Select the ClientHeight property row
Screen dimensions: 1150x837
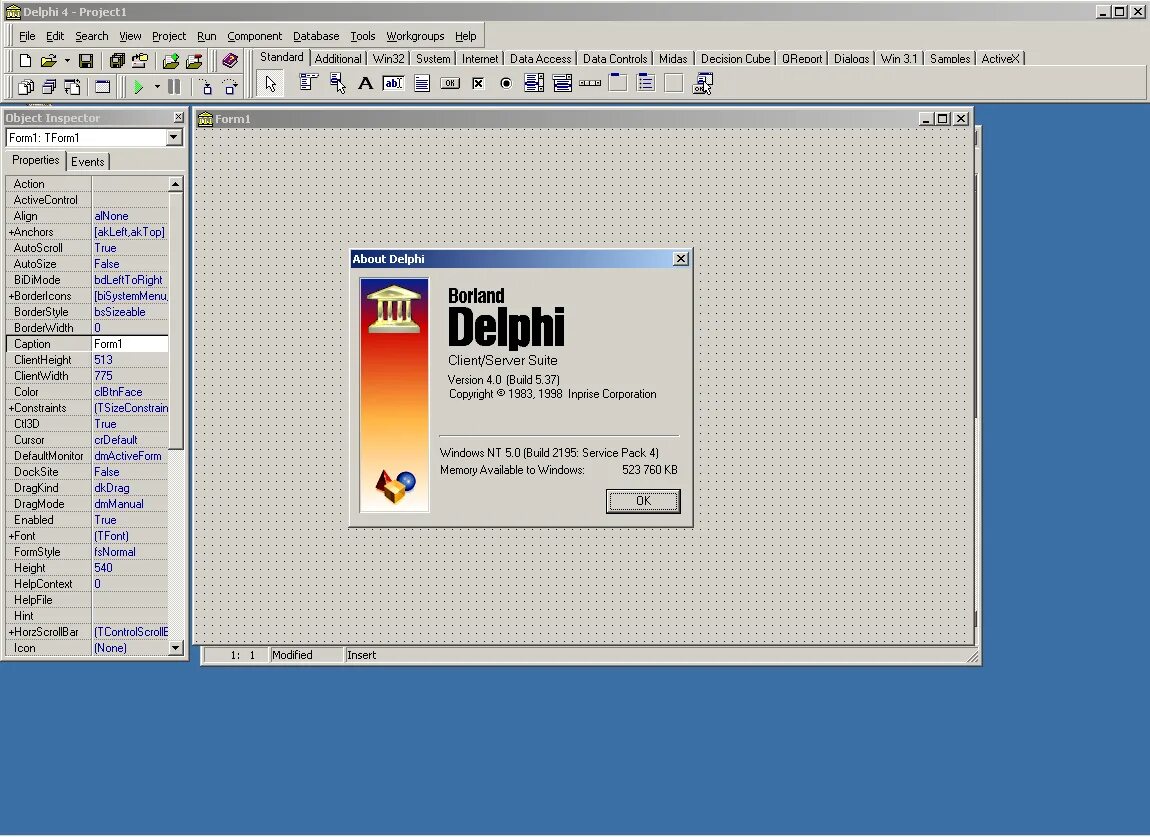coord(87,359)
